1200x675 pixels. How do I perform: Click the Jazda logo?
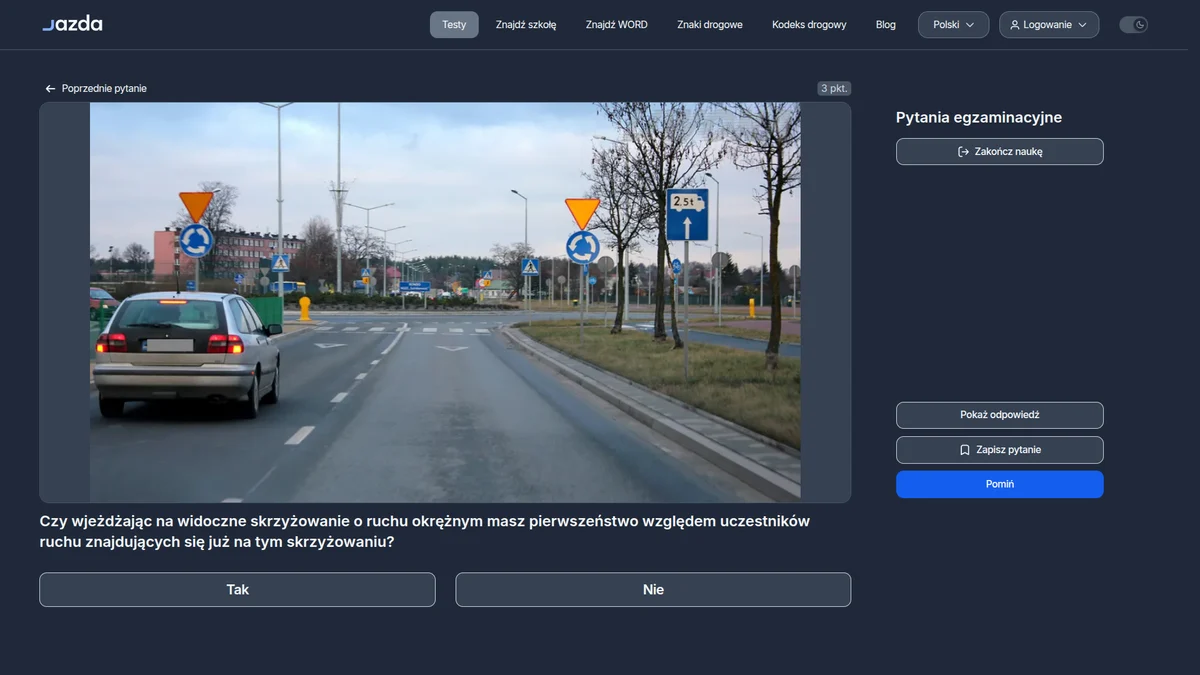[72, 23]
